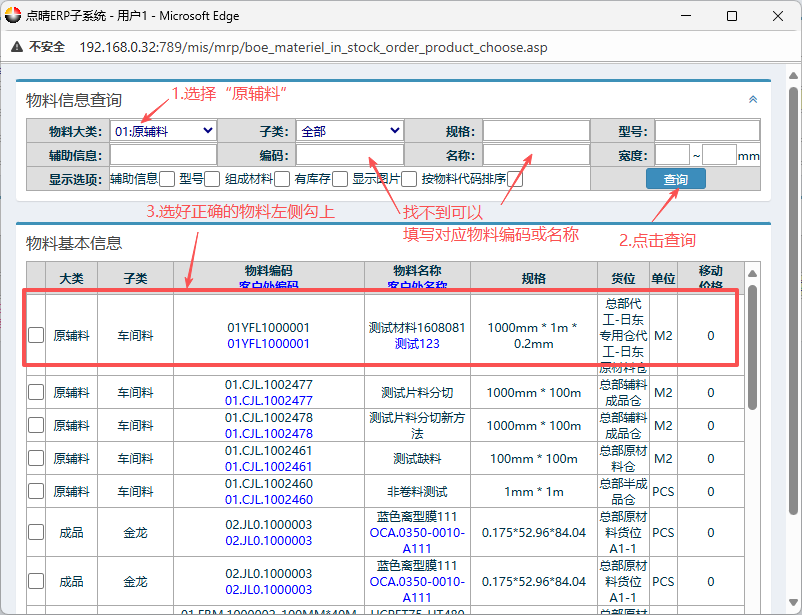Open the 子类 dropdown
This screenshot has width=802, height=615.
[350, 131]
